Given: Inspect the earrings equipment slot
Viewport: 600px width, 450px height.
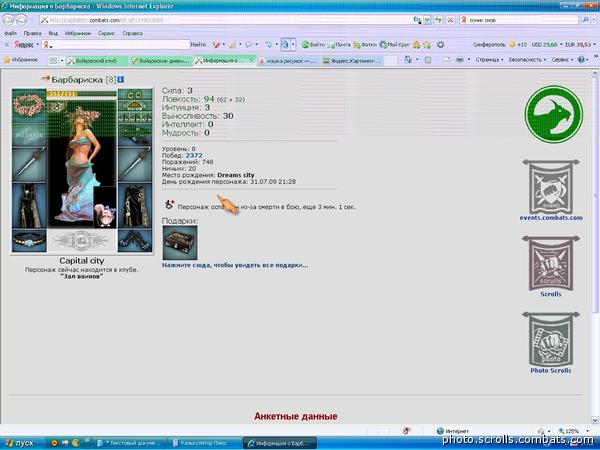Looking at the screenshot, I should click(135, 94).
